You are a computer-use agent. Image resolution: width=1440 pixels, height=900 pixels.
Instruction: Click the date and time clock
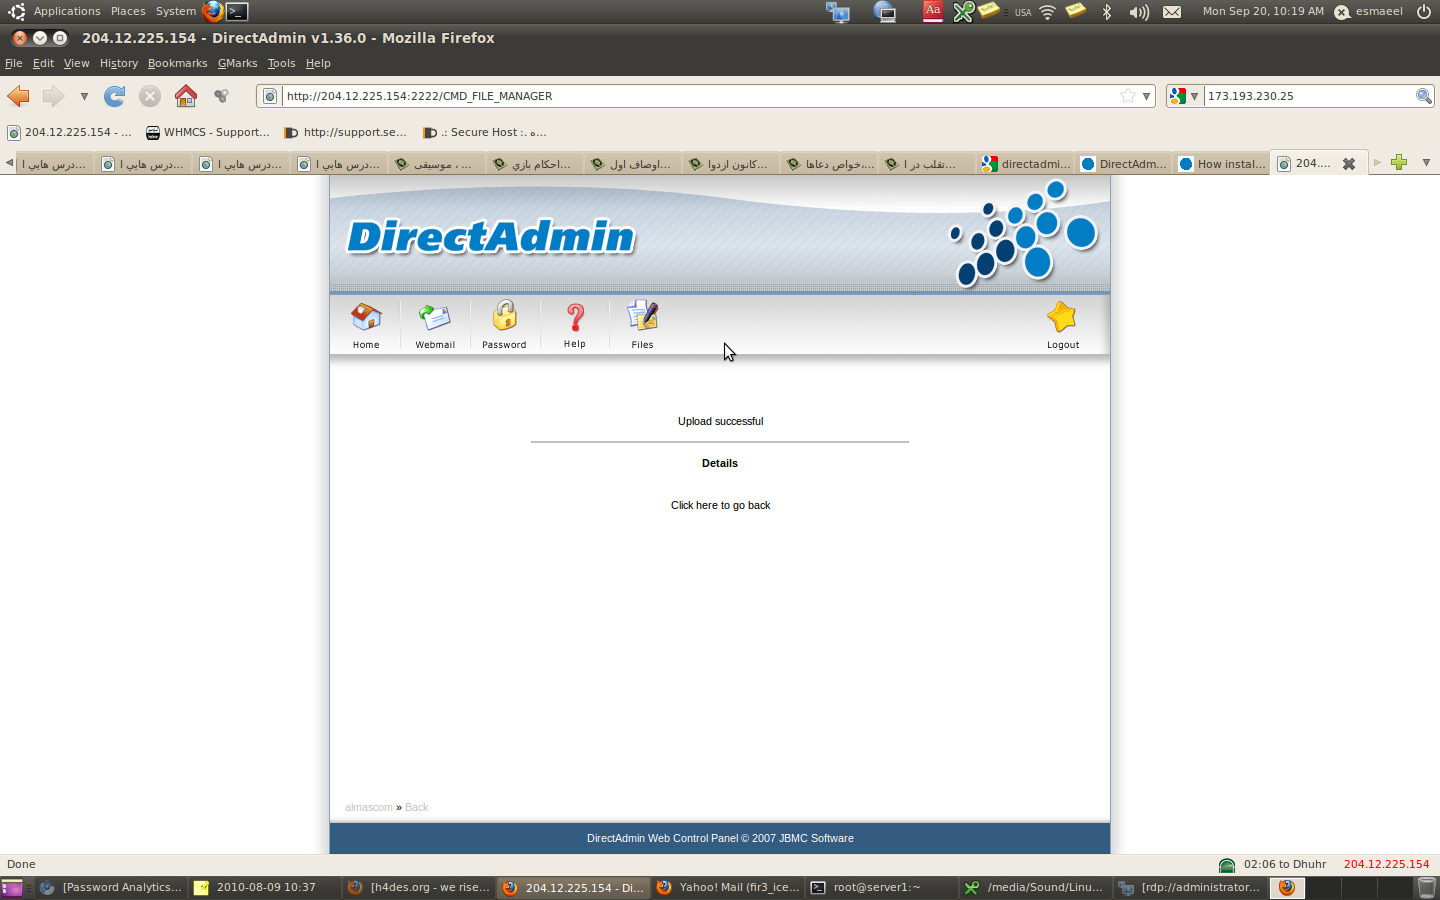1263,12
